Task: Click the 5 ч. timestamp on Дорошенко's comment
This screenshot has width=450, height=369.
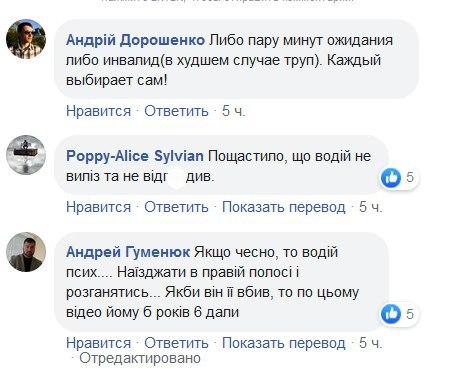Action: pos(234,111)
